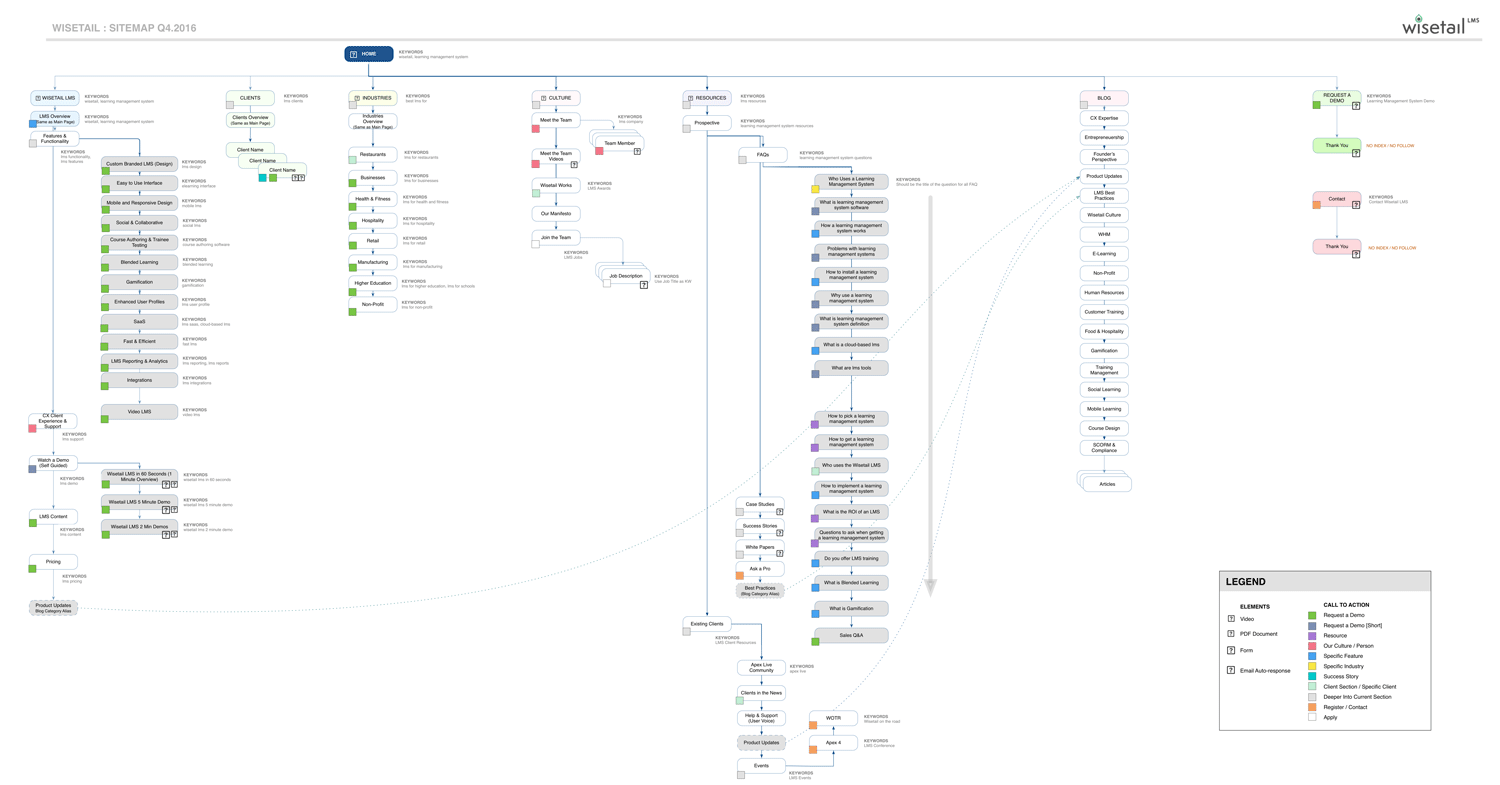The image size is (1500, 785).
Task: Select the Case Studies node
Action: 760,504
